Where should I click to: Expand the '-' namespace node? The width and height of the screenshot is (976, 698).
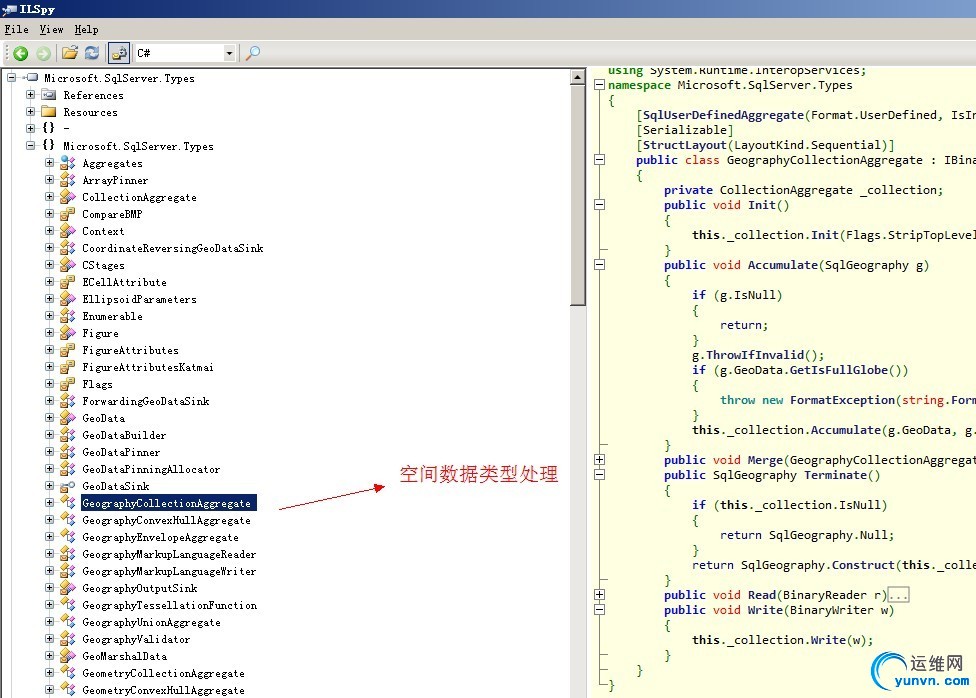(30, 128)
